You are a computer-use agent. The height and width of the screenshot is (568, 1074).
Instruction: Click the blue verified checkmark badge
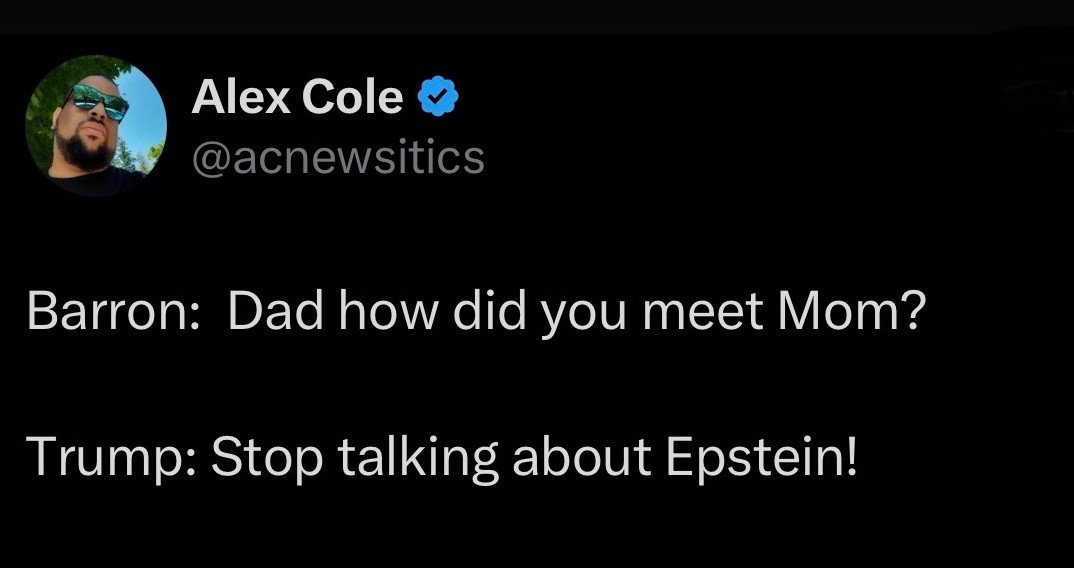[x=438, y=98]
